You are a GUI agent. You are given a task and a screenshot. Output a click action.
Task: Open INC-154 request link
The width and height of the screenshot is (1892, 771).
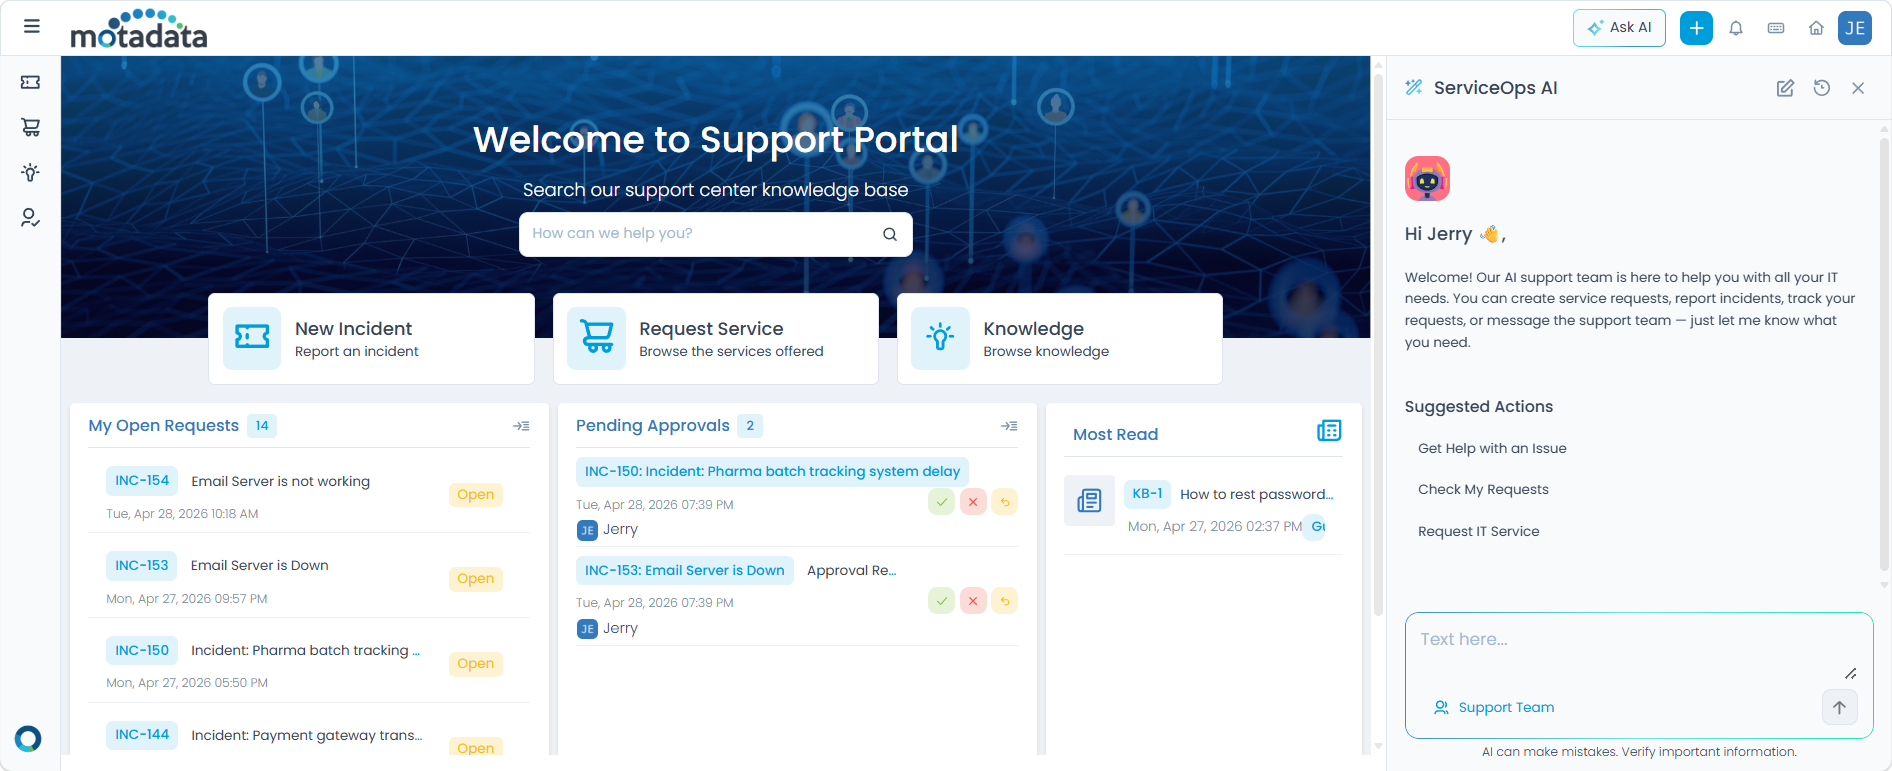tap(142, 481)
